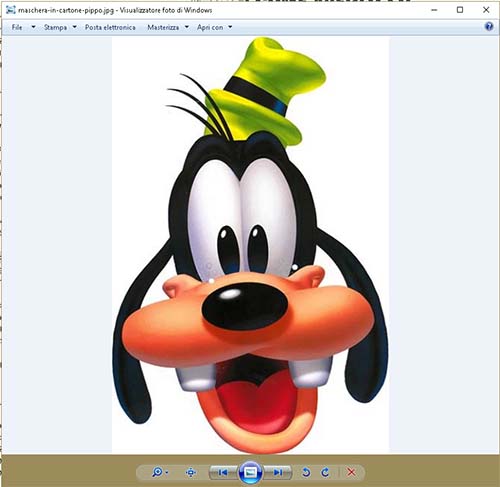Open the blue help question-mark icon

(489, 26)
